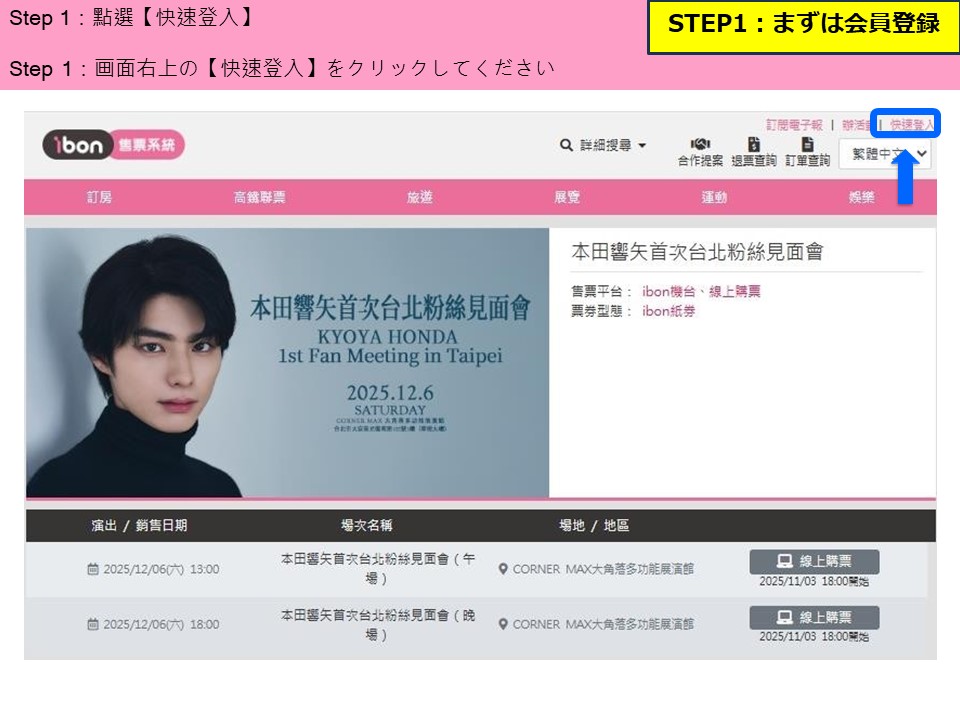Click the ibon 售票系統 logo

[113, 145]
